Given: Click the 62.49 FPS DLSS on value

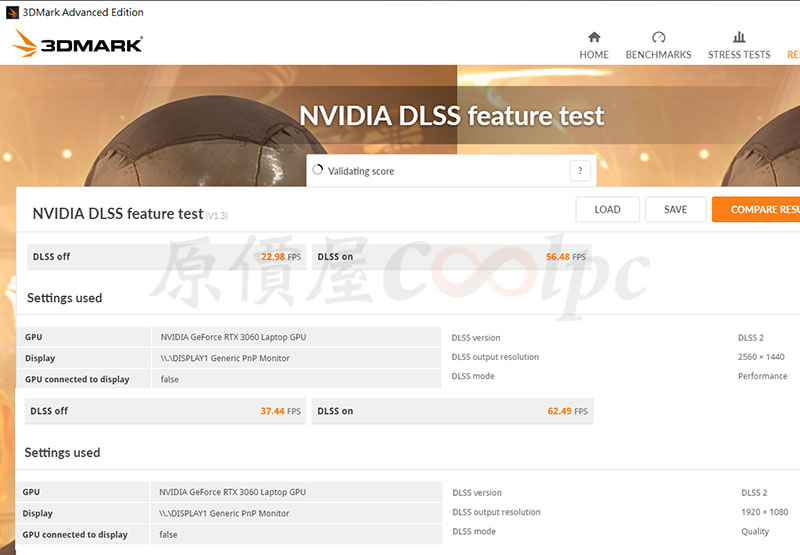Looking at the screenshot, I should 567,411.
